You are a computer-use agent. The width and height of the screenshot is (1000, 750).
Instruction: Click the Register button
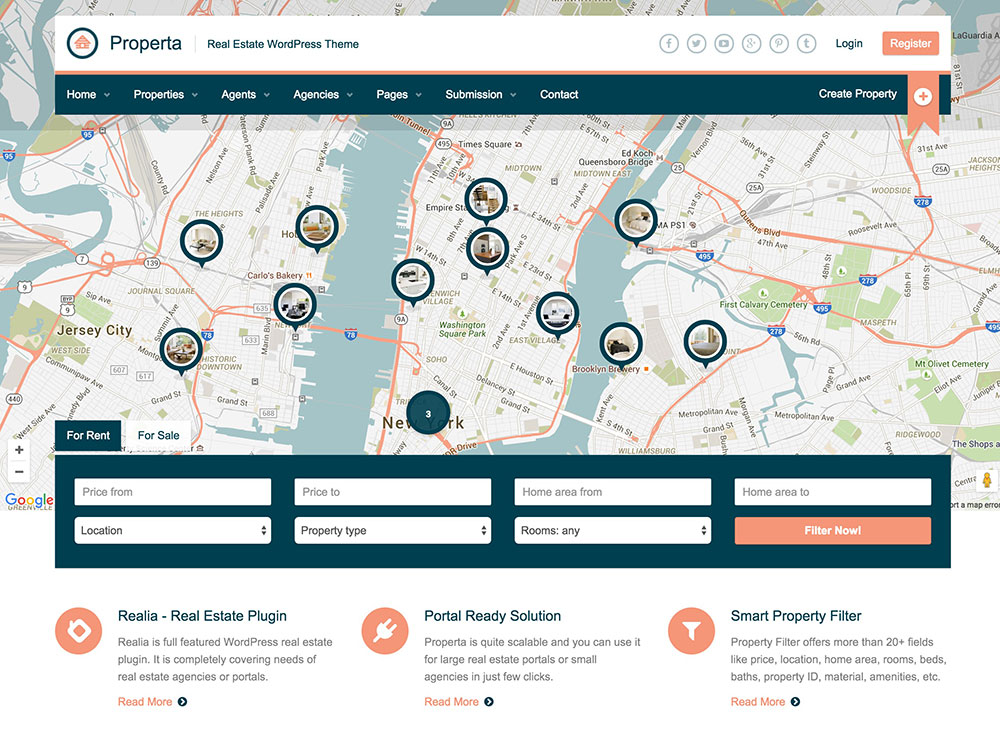tap(911, 43)
